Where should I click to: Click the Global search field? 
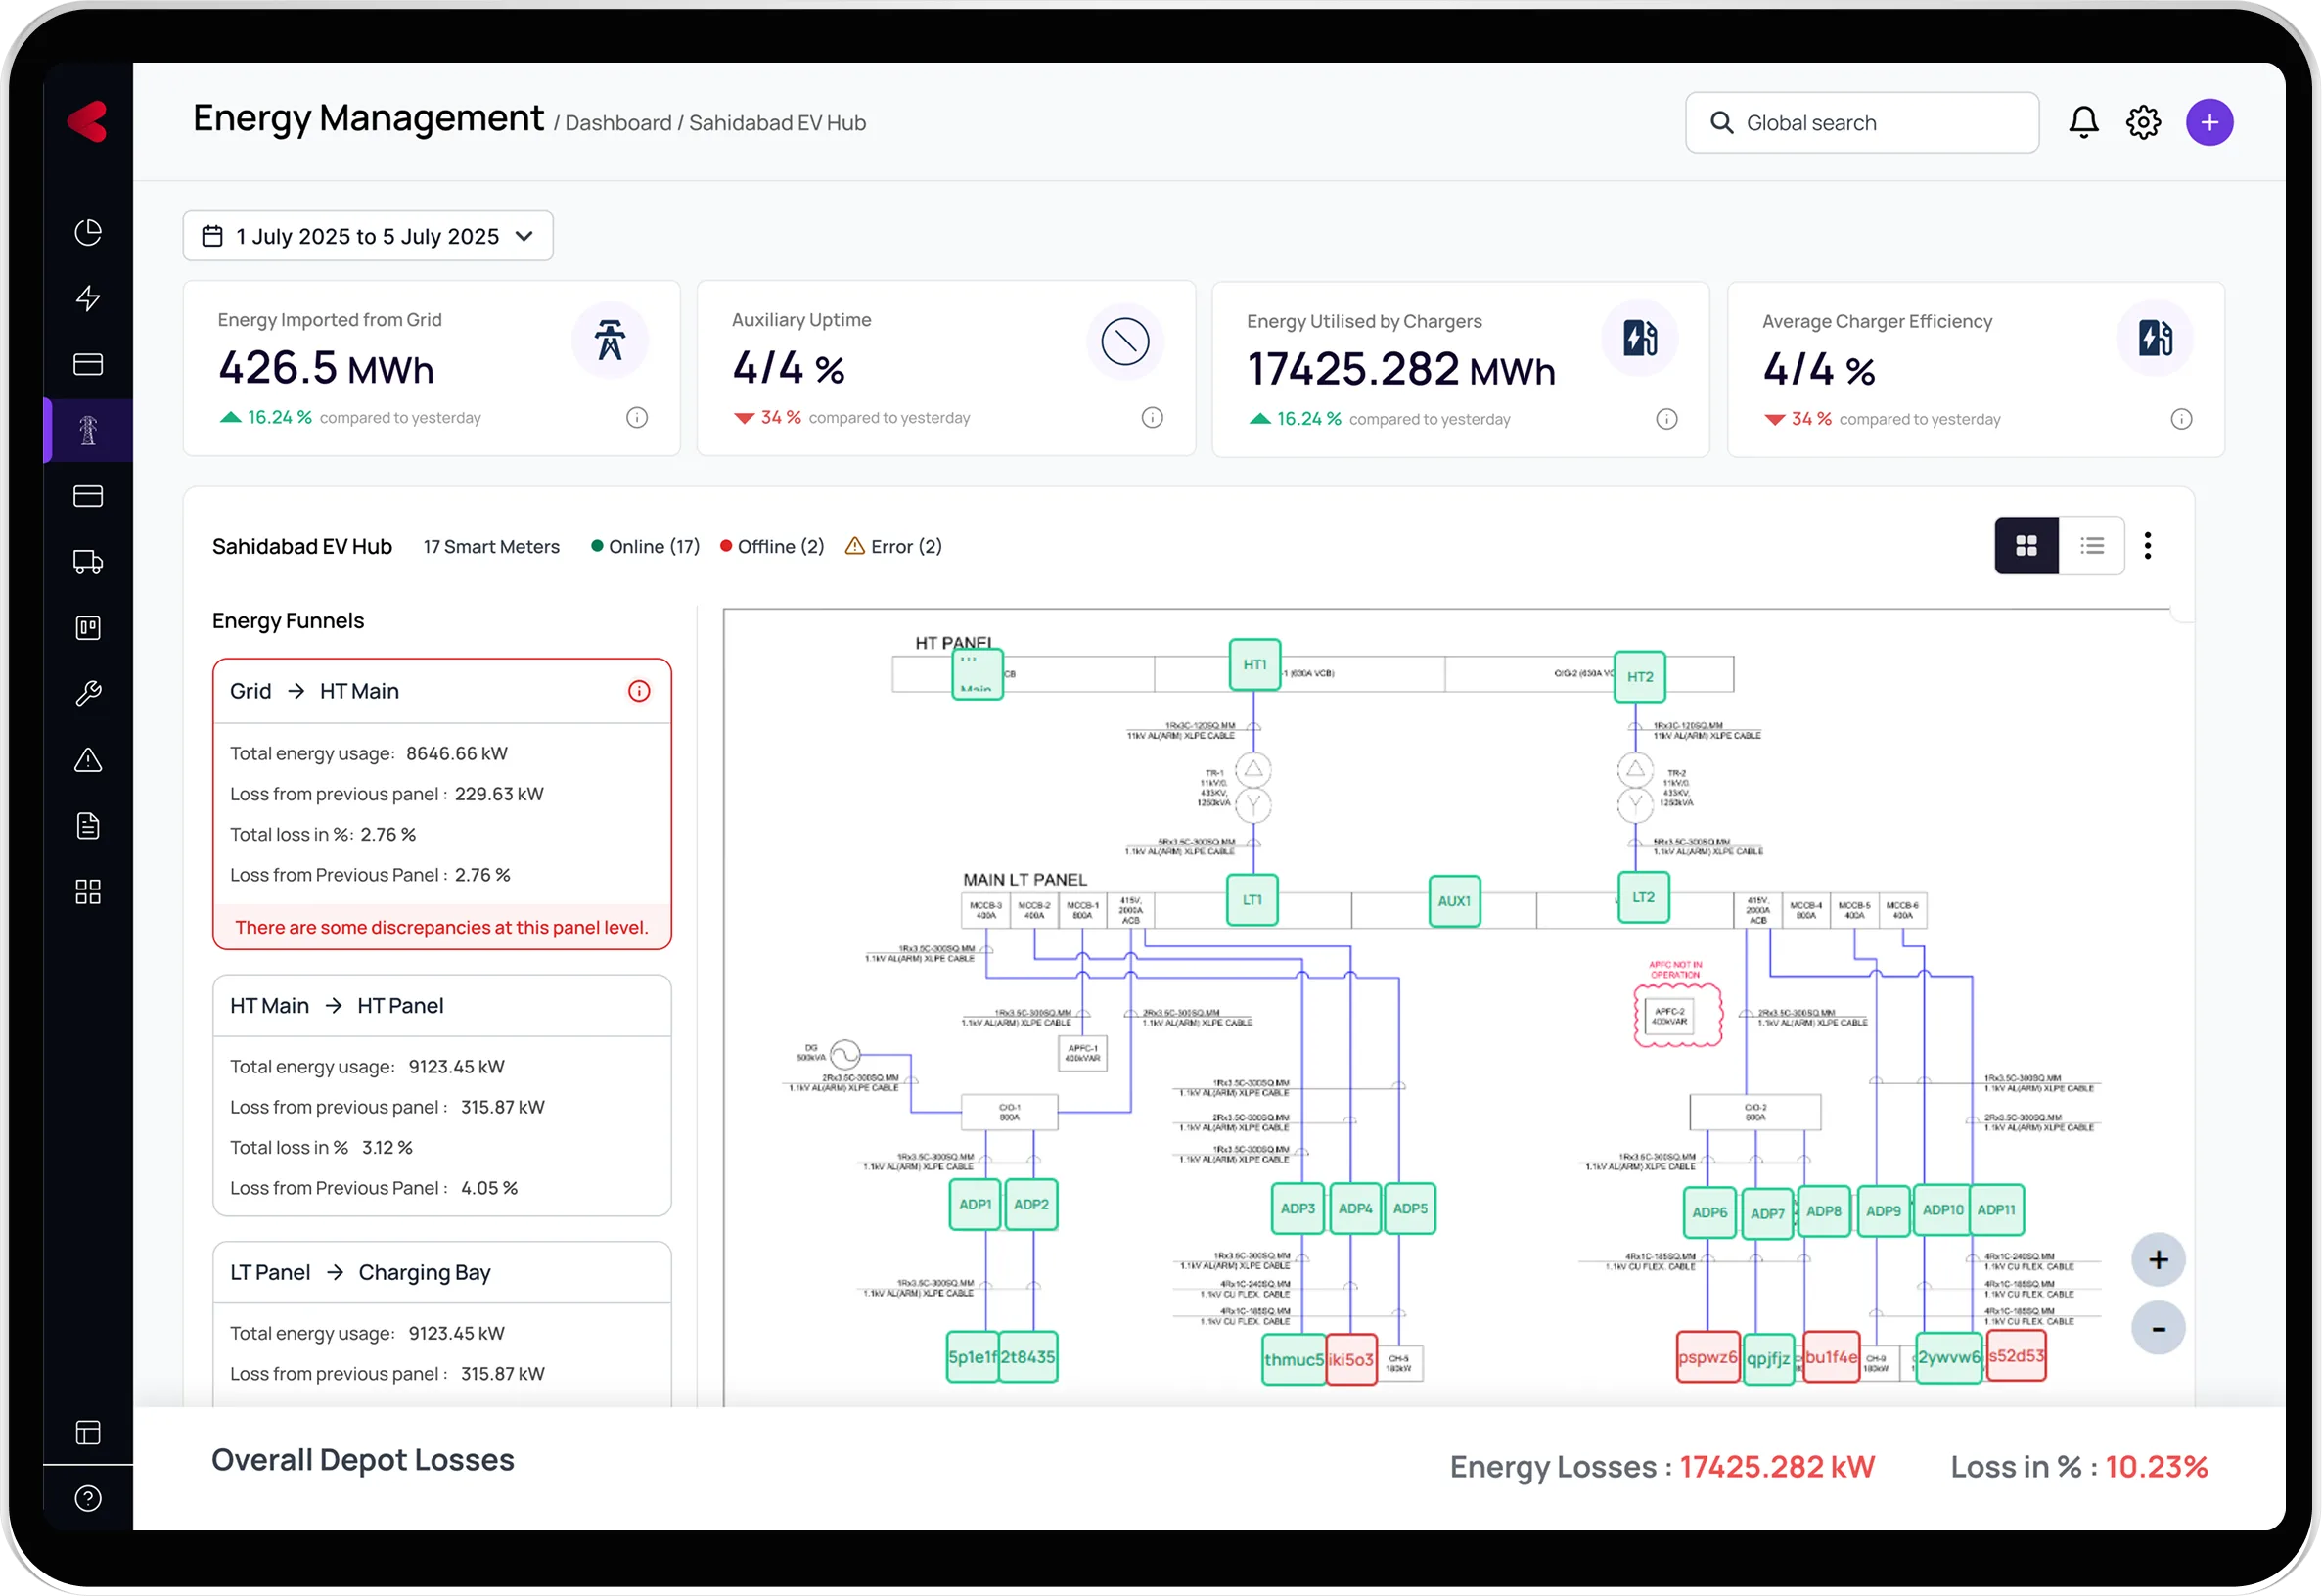1862,123
